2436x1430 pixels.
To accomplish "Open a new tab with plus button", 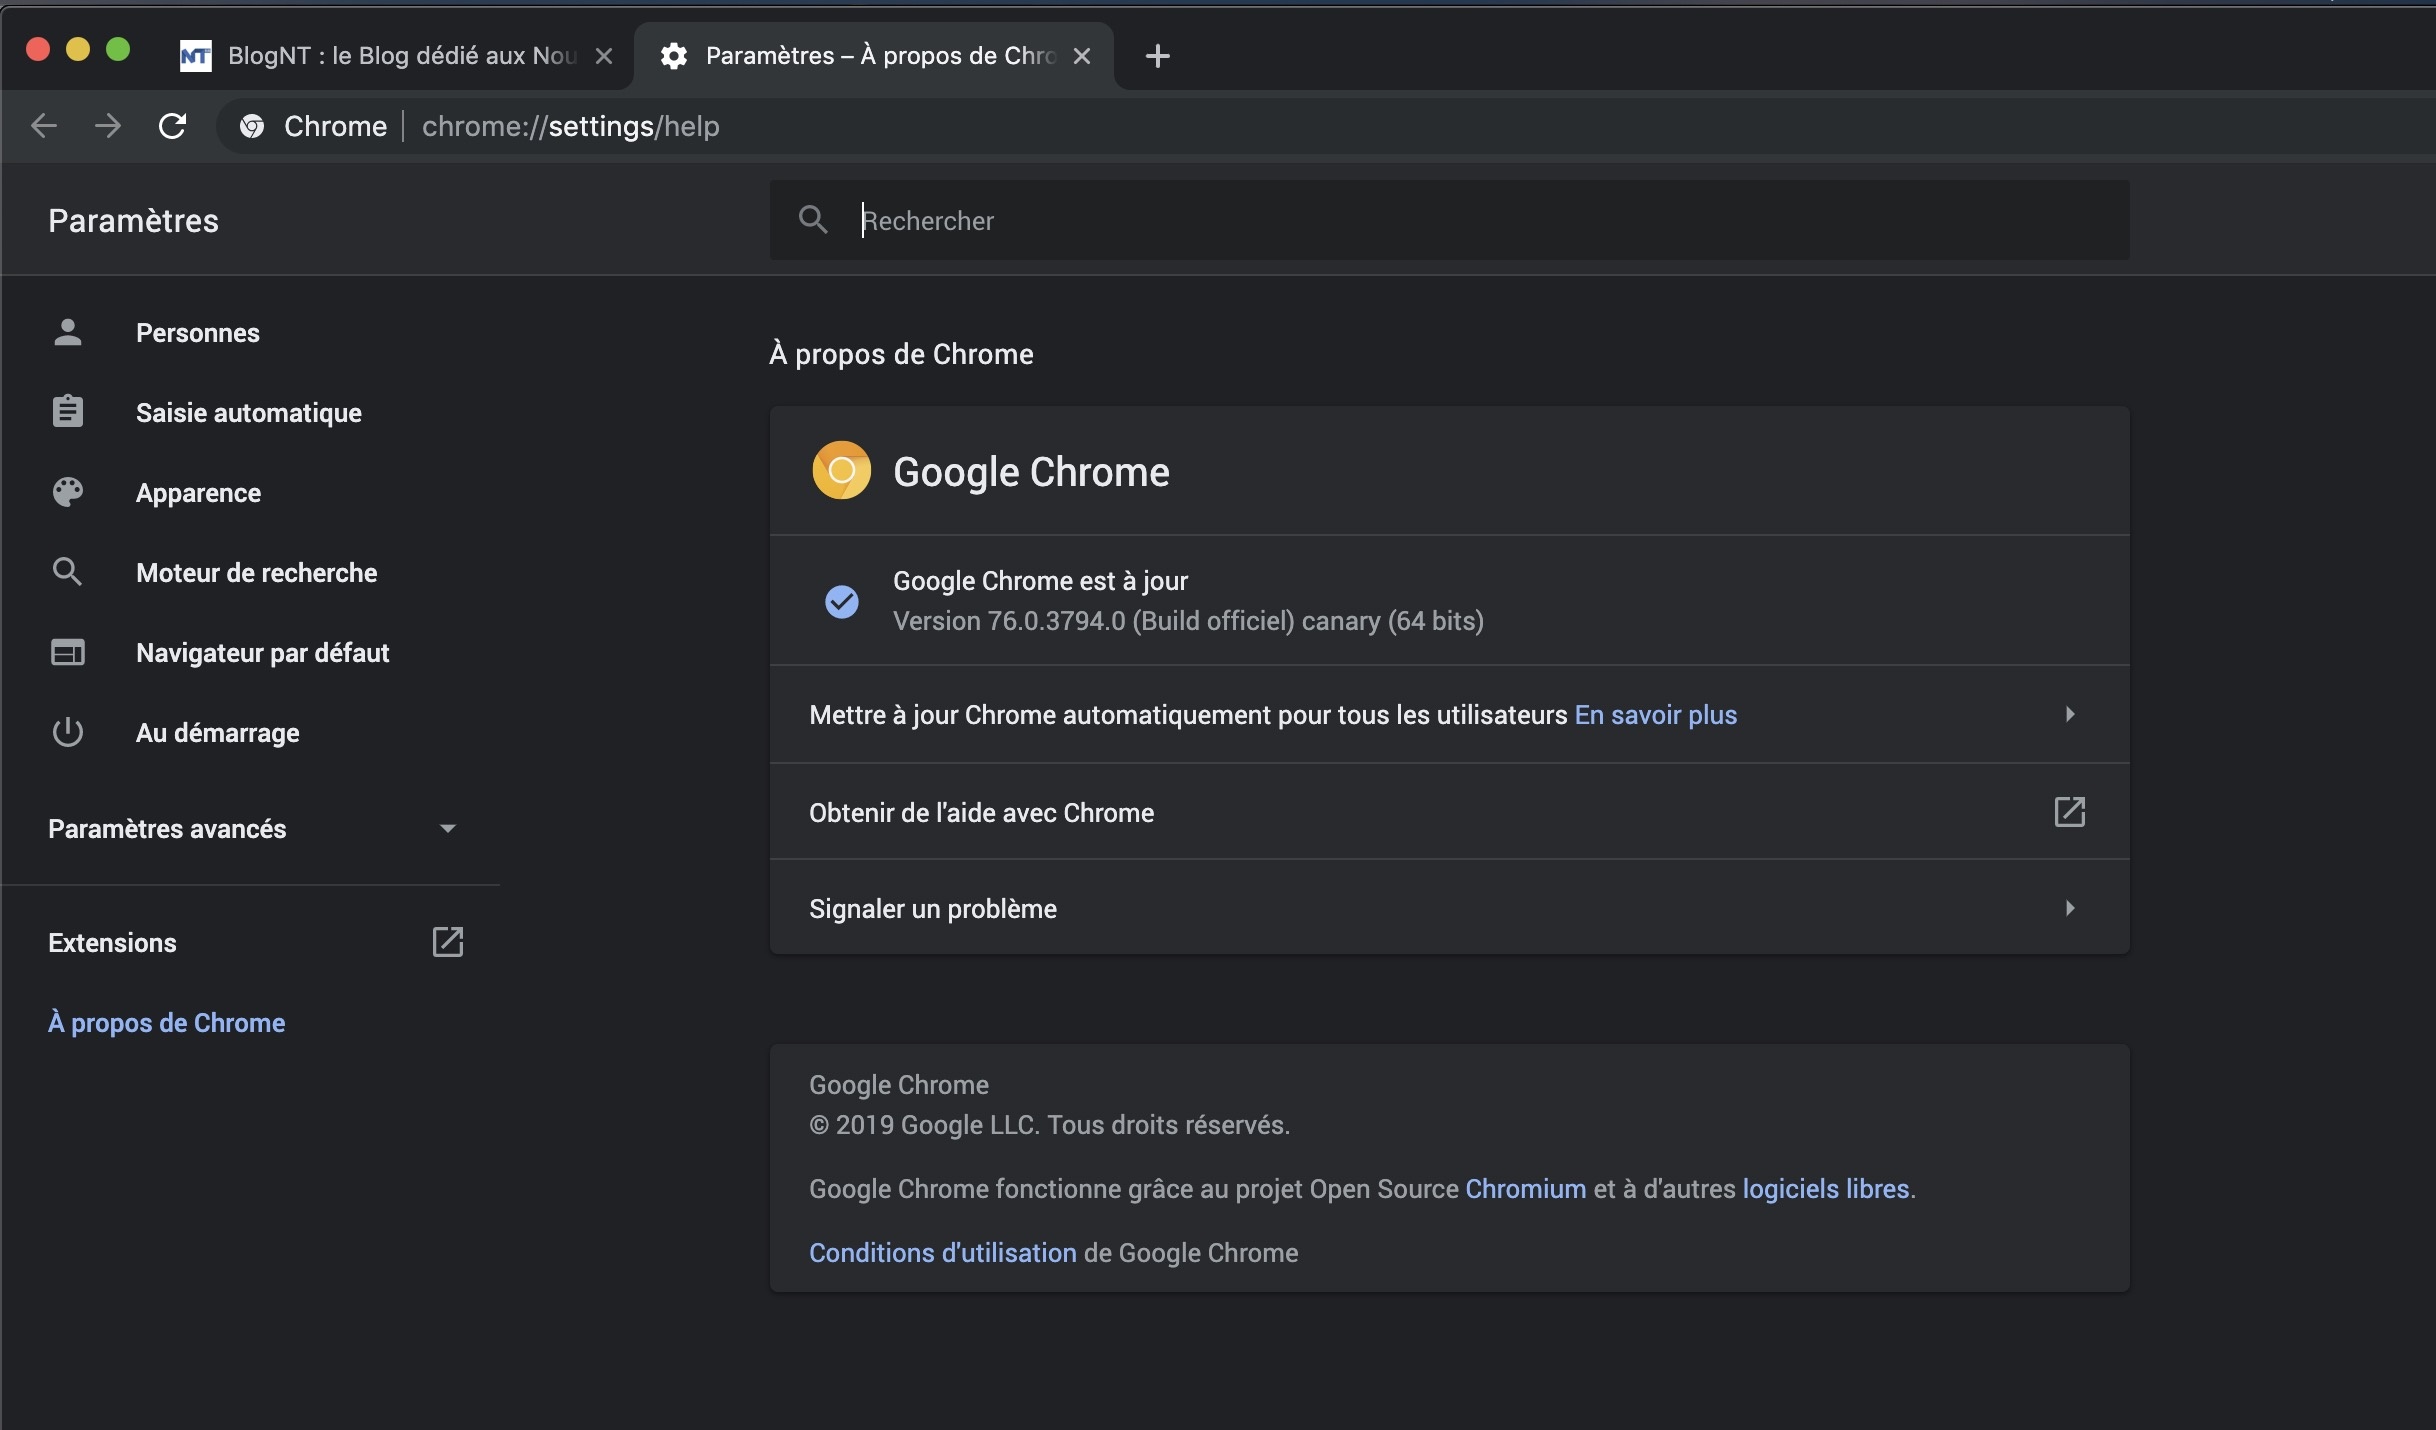I will coord(1157,56).
